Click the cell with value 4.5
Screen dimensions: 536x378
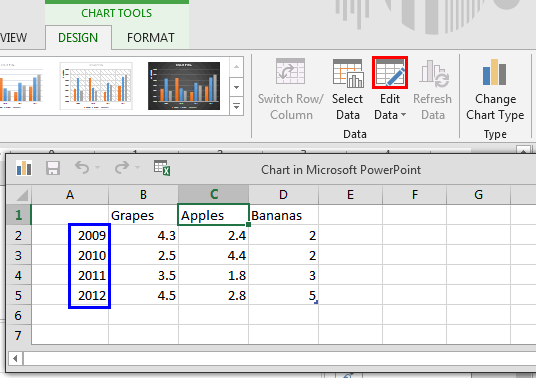coord(143,295)
